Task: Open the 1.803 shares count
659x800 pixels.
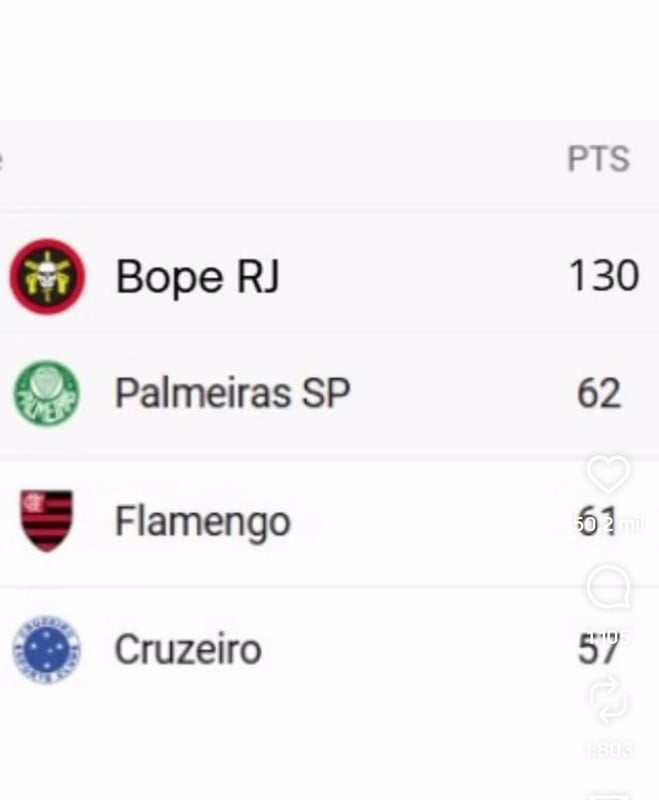Action: coord(611,748)
